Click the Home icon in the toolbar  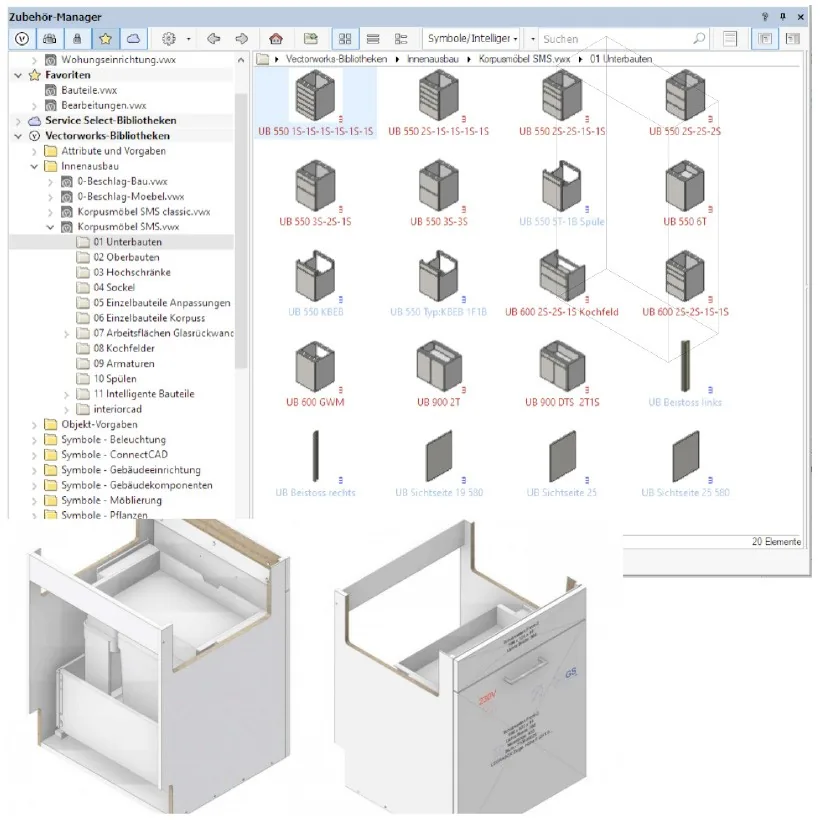(276, 39)
